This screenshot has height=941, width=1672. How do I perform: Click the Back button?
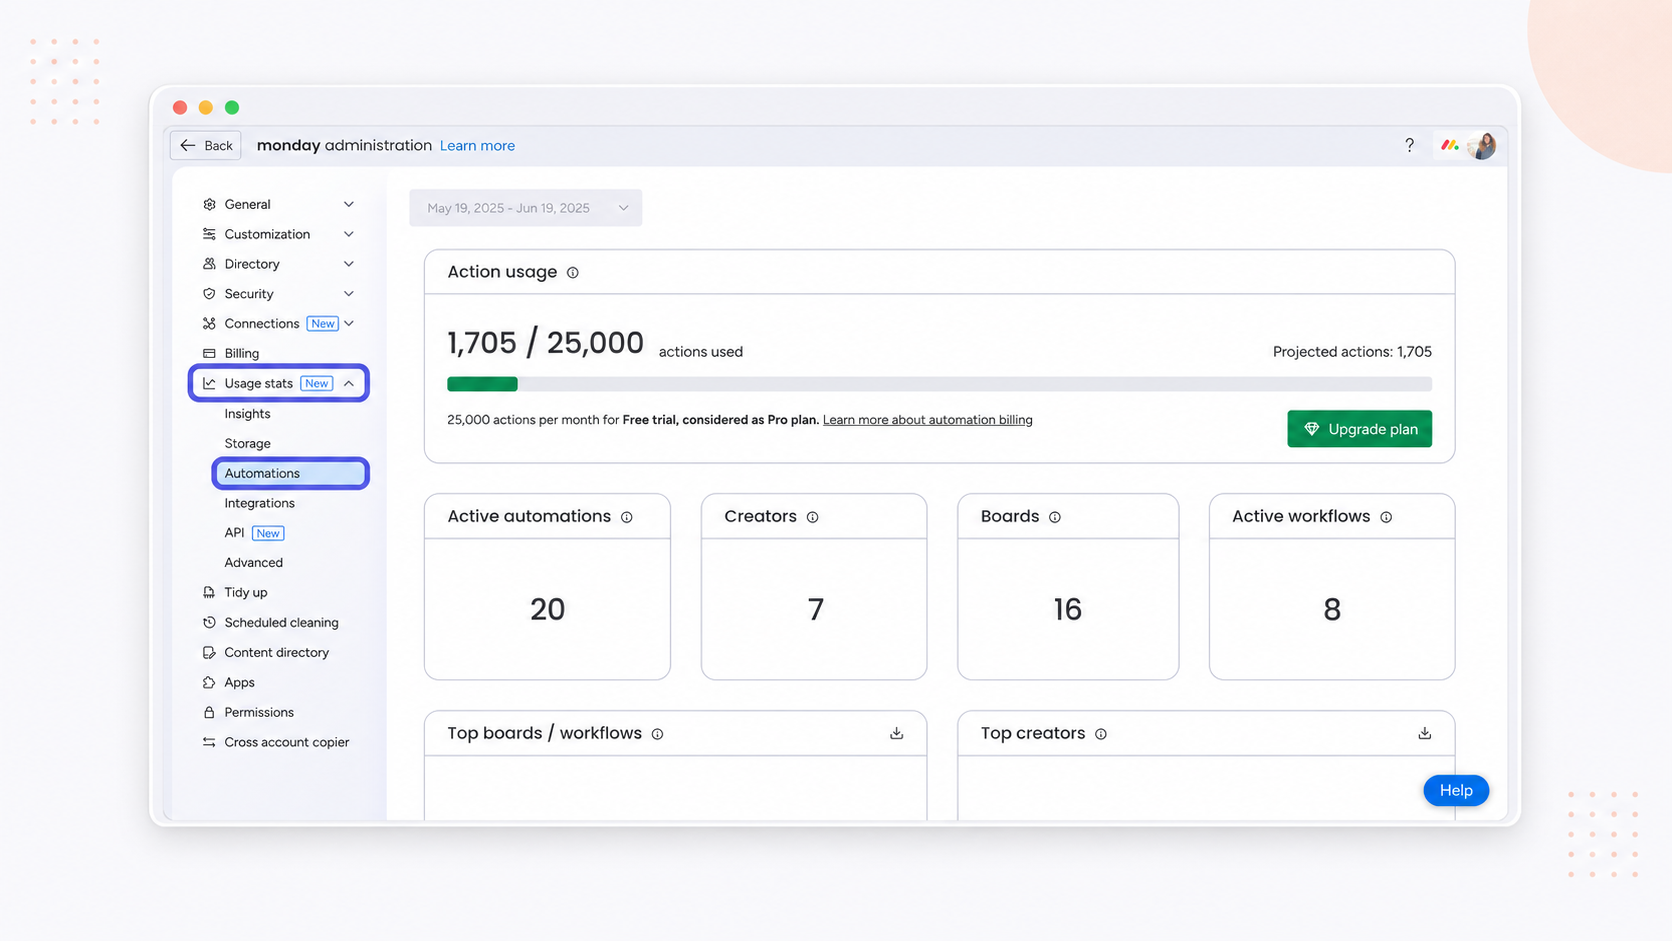[x=206, y=146]
